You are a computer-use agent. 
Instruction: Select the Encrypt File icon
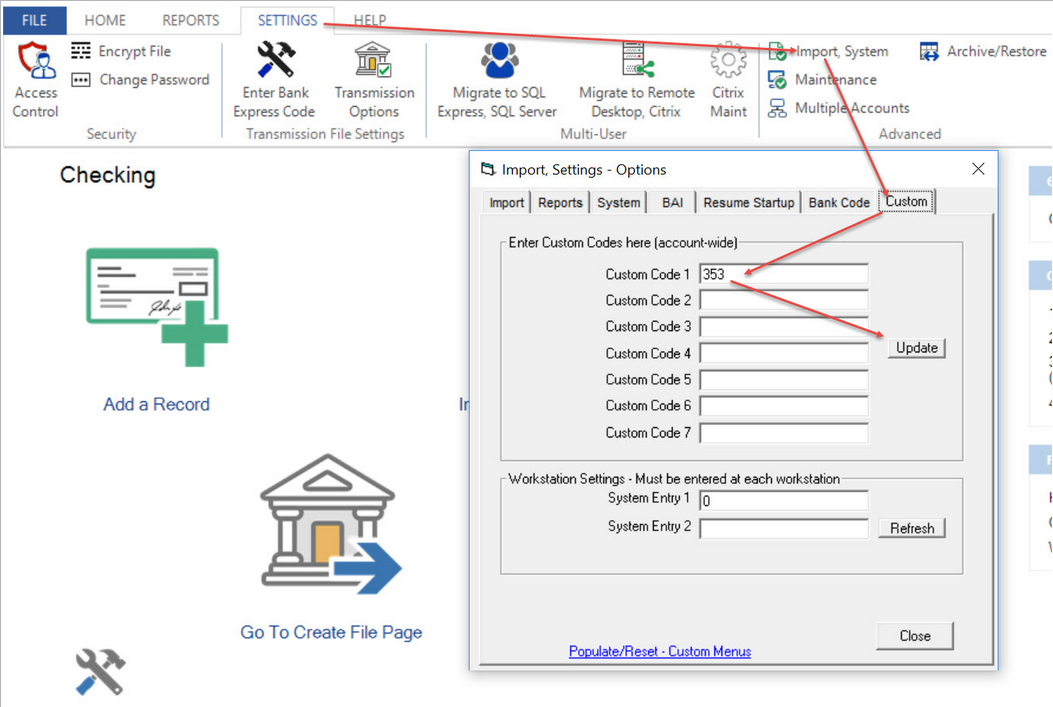81,51
